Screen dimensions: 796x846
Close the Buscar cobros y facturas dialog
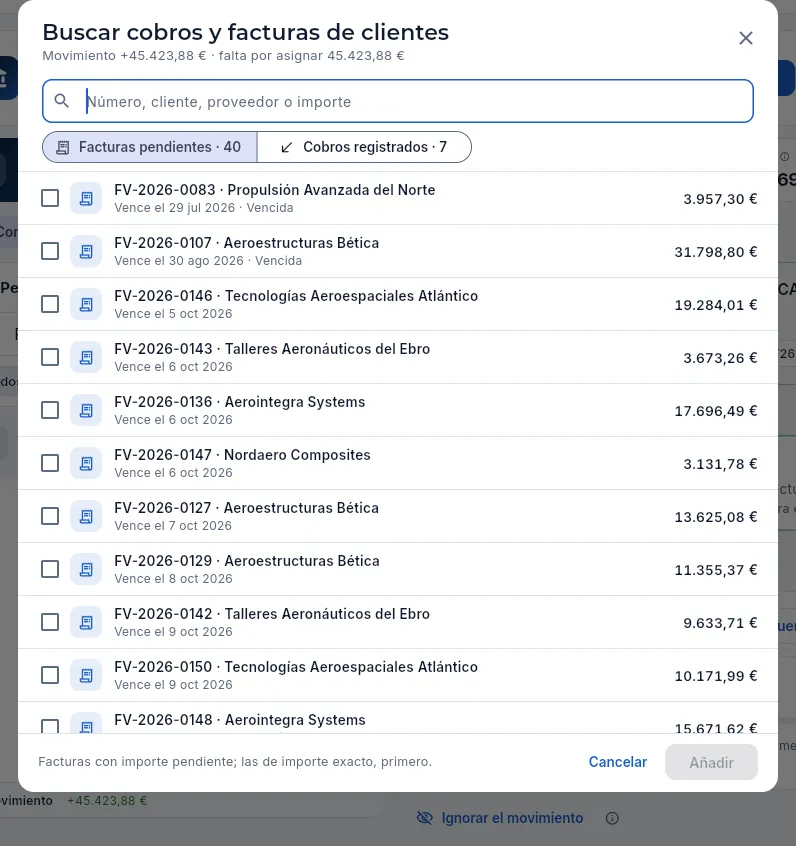click(745, 38)
